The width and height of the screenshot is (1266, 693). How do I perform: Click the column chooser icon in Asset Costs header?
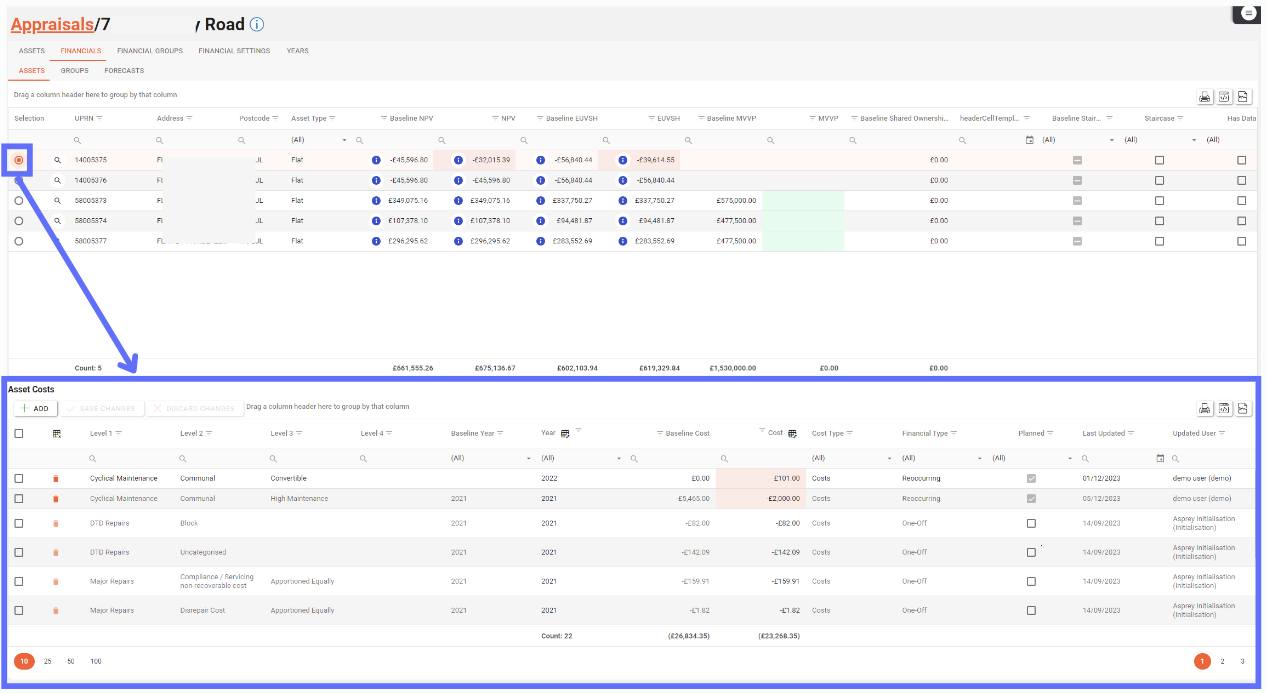(57, 433)
